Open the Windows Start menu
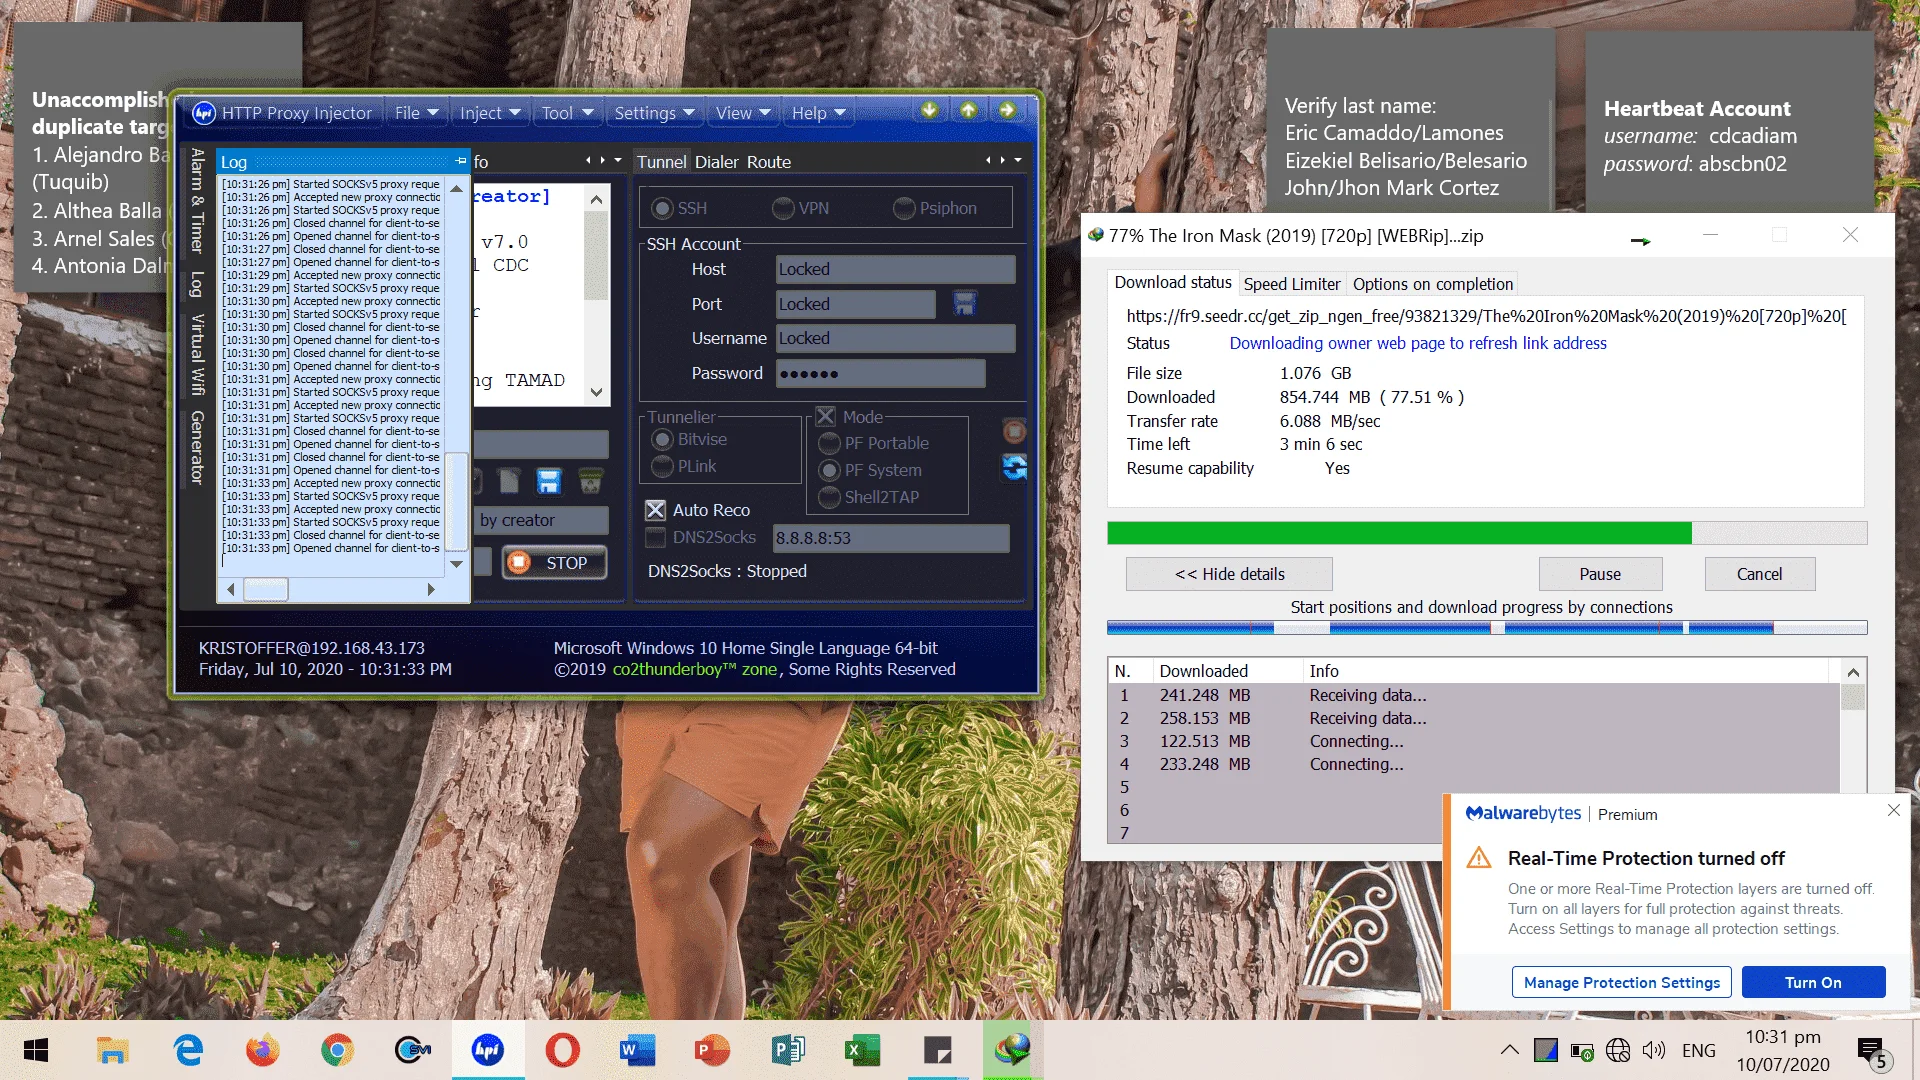This screenshot has width=1920, height=1080. [36, 1050]
